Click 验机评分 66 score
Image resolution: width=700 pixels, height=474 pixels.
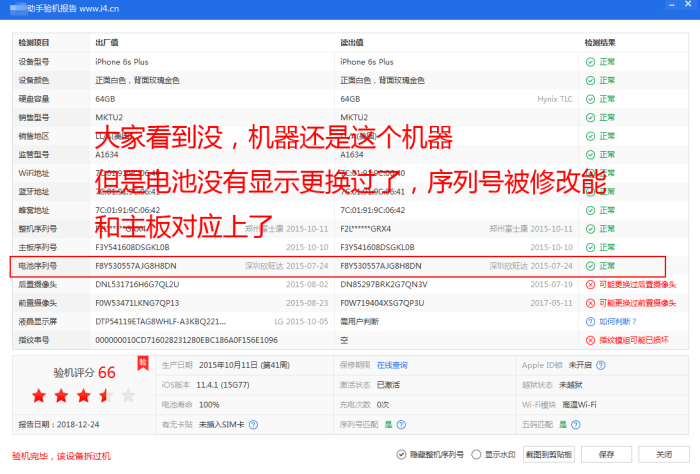tap(84, 373)
